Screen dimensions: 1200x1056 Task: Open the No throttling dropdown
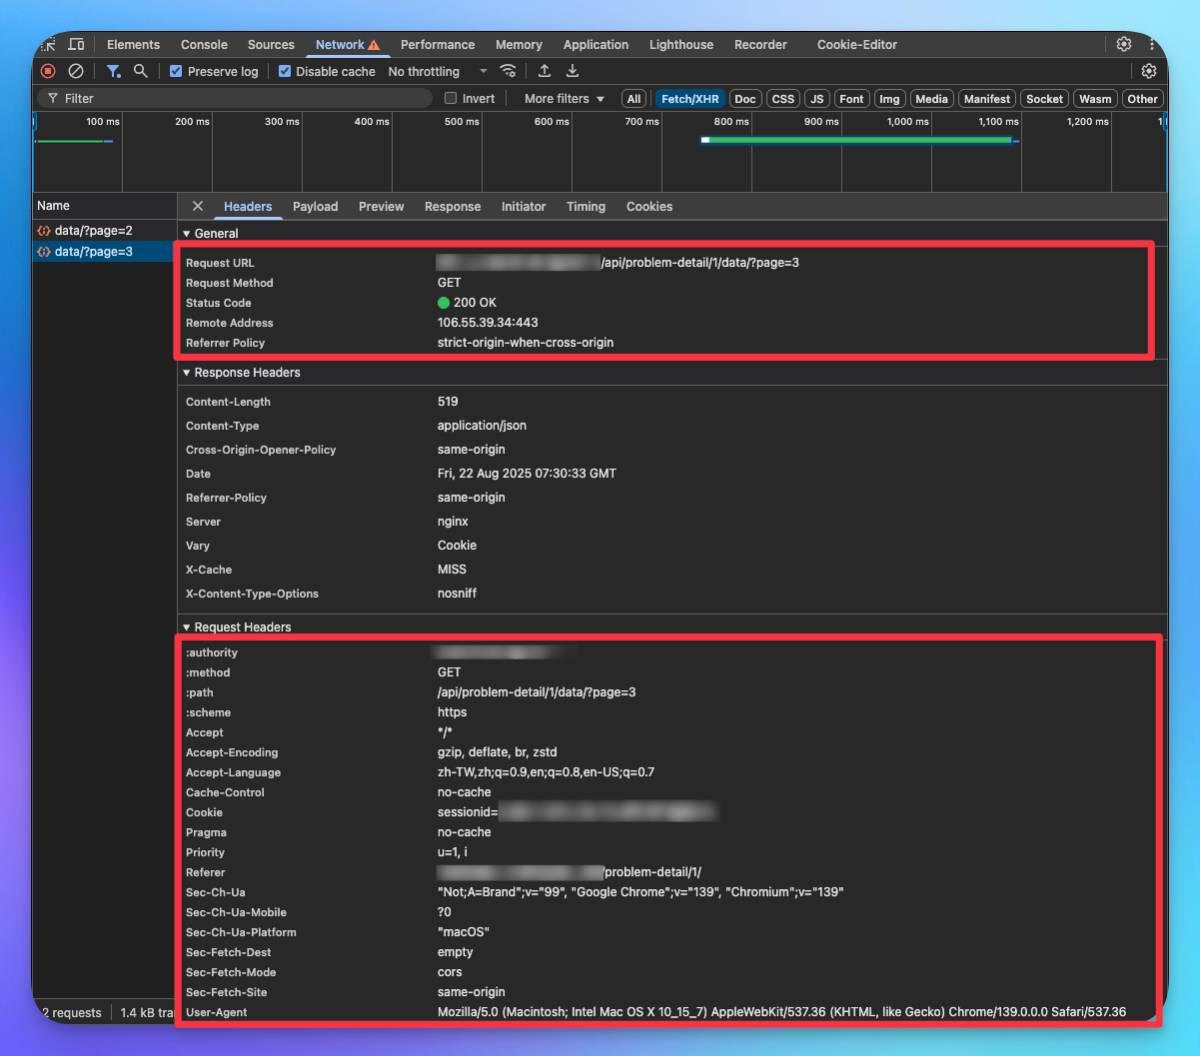point(437,71)
